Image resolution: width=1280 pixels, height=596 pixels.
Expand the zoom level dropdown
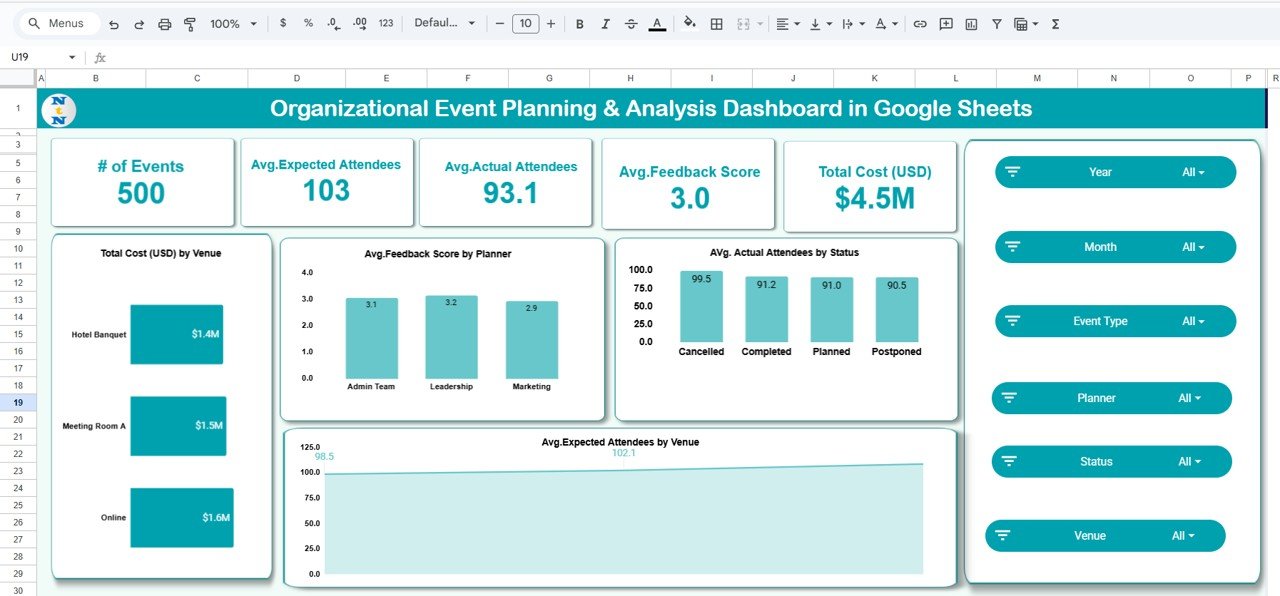click(x=253, y=23)
